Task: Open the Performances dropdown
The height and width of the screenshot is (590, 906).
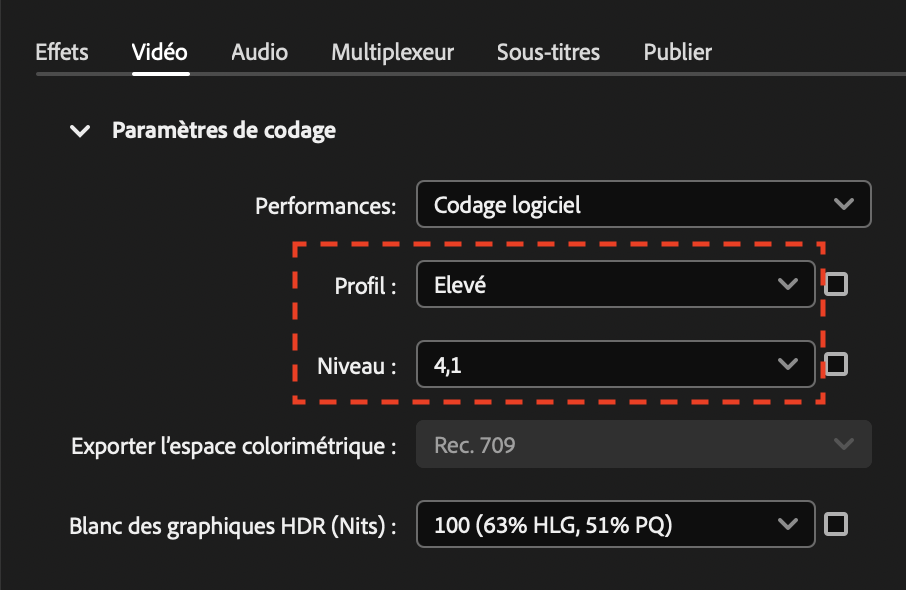Action: click(643, 204)
